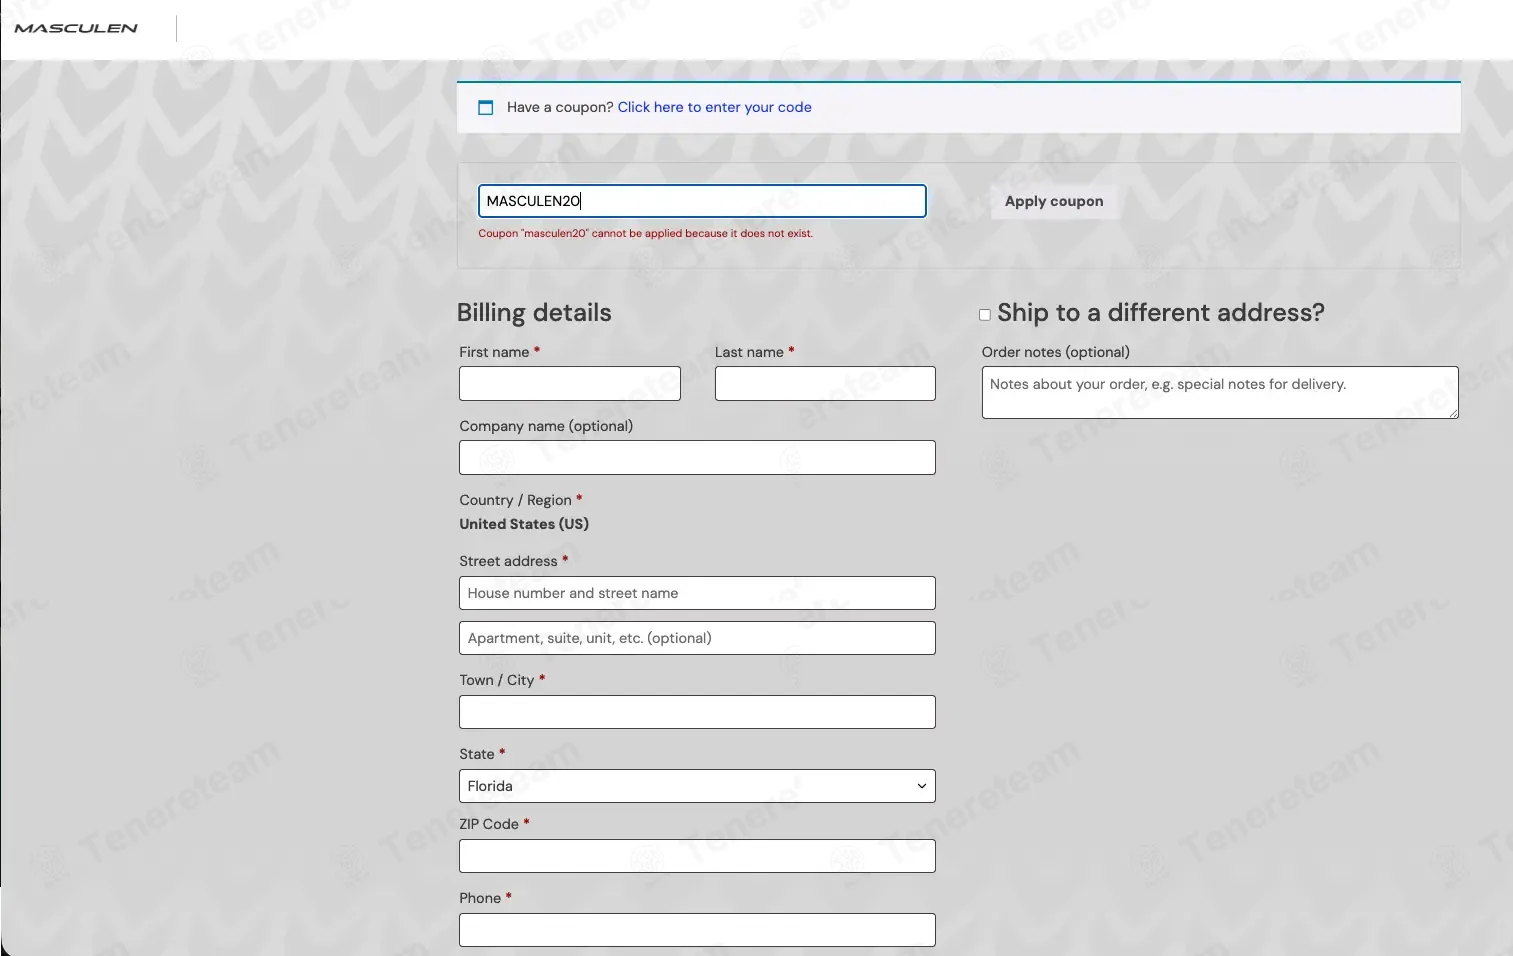1513x956 pixels.
Task: Click the Masculen logo
Action: (76, 28)
